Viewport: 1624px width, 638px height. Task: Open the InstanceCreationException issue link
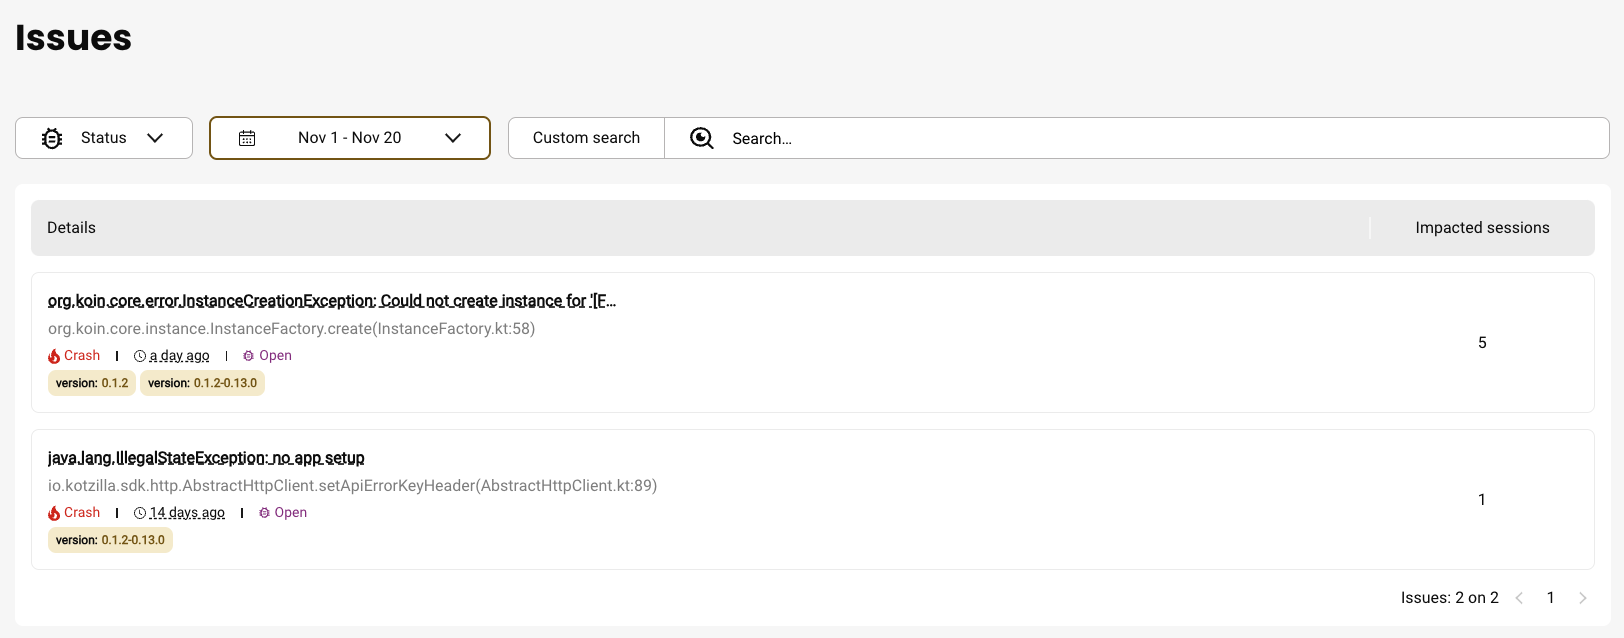click(x=331, y=301)
